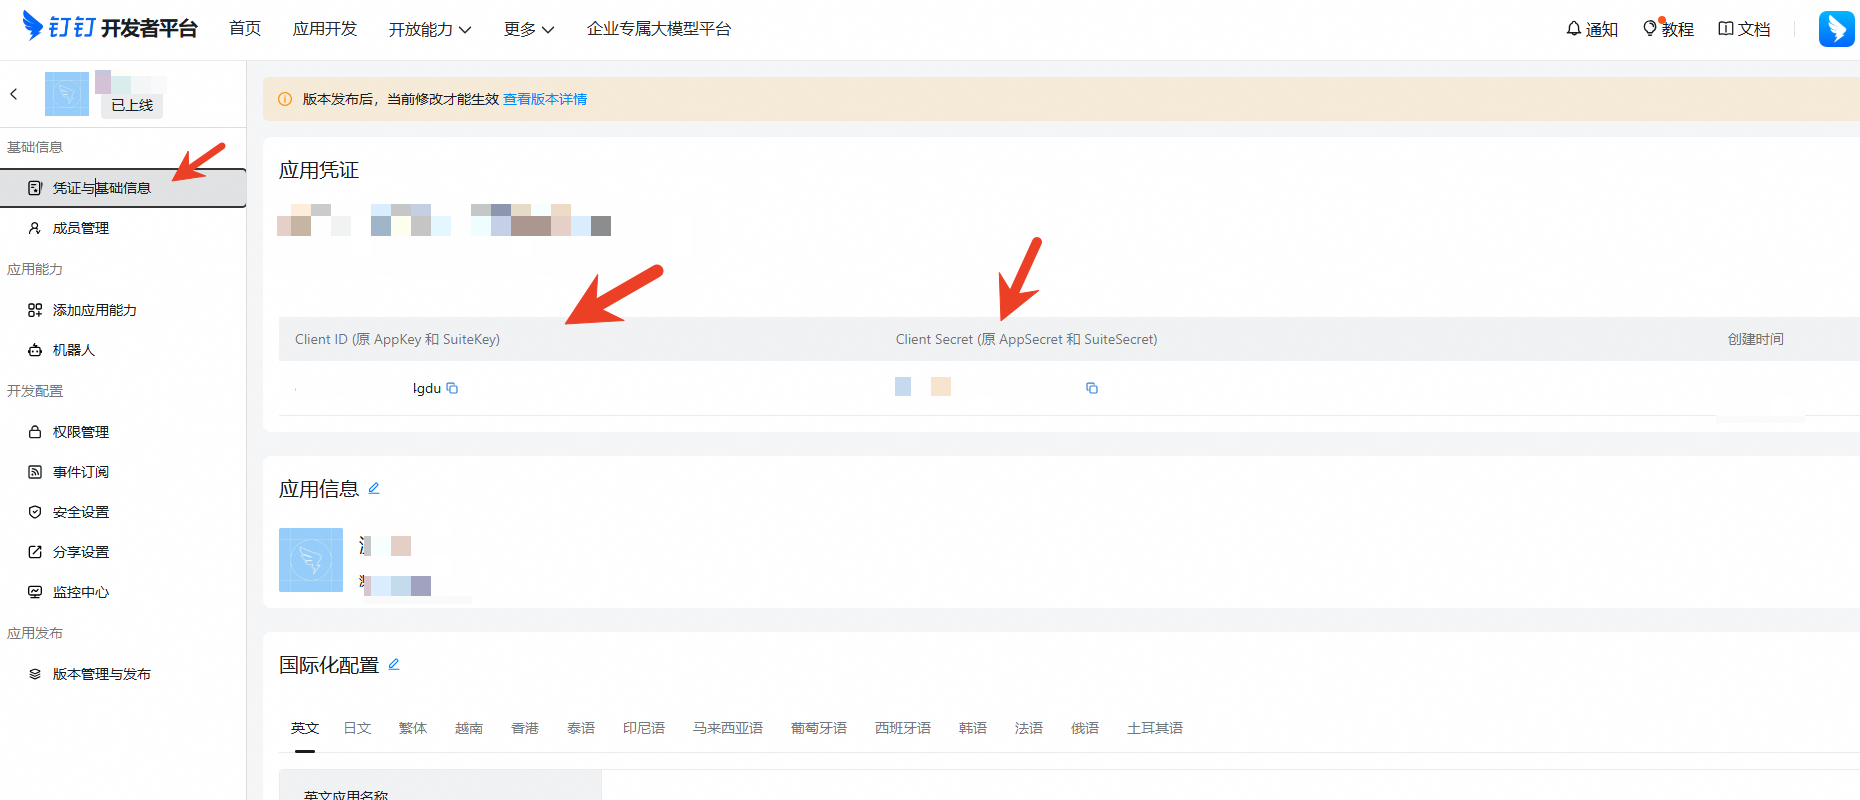
Task: Select the 俄语 language tab
Action: [x=1085, y=728]
